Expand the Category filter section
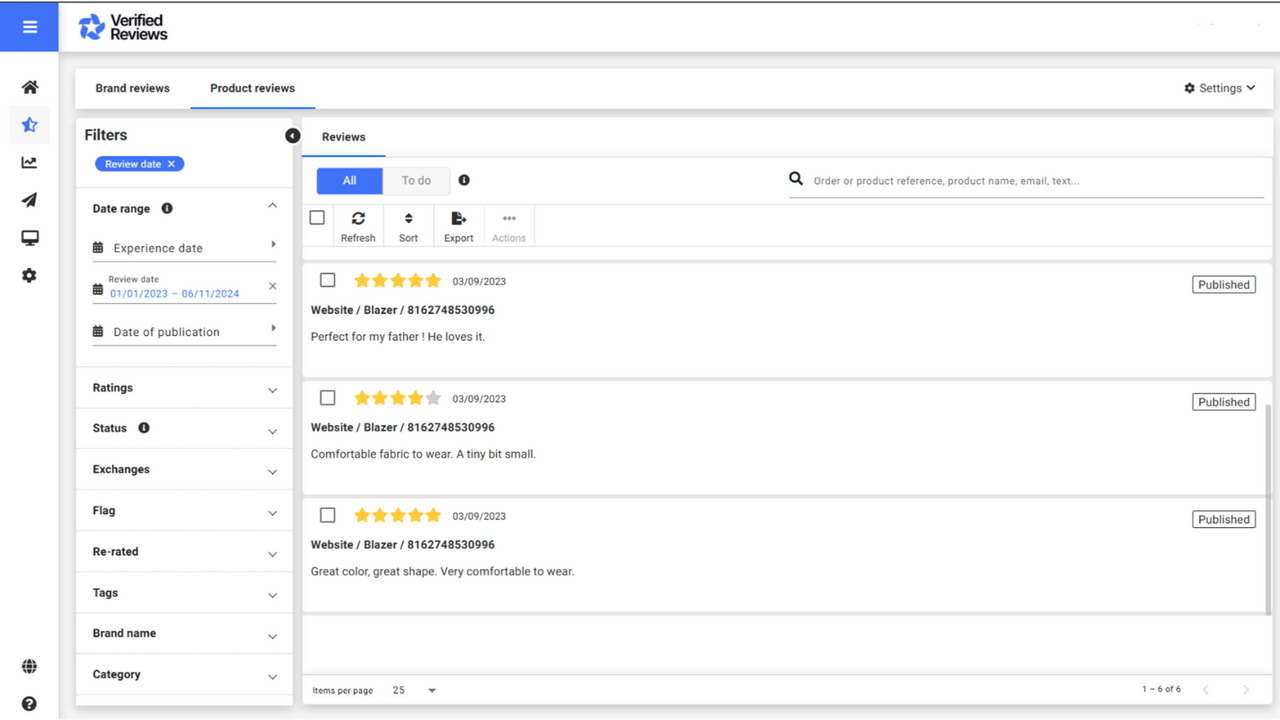Screen dimensions: 1280x720 184,674
